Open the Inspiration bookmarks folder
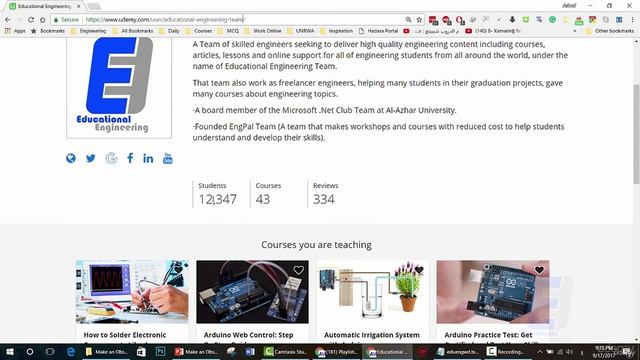Image resolution: width=640 pixels, height=360 pixels. coord(336,31)
